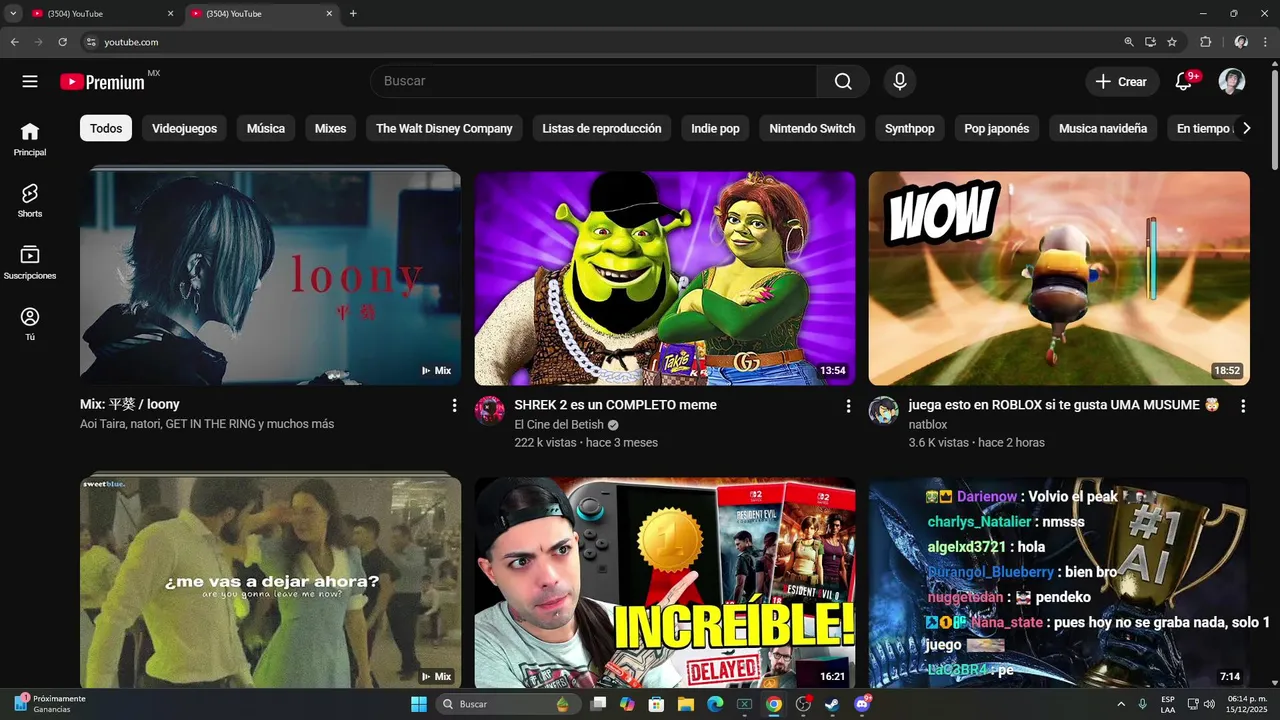
Task: Open options menu for SHREK 2 video
Action: [x=848, y=406]
